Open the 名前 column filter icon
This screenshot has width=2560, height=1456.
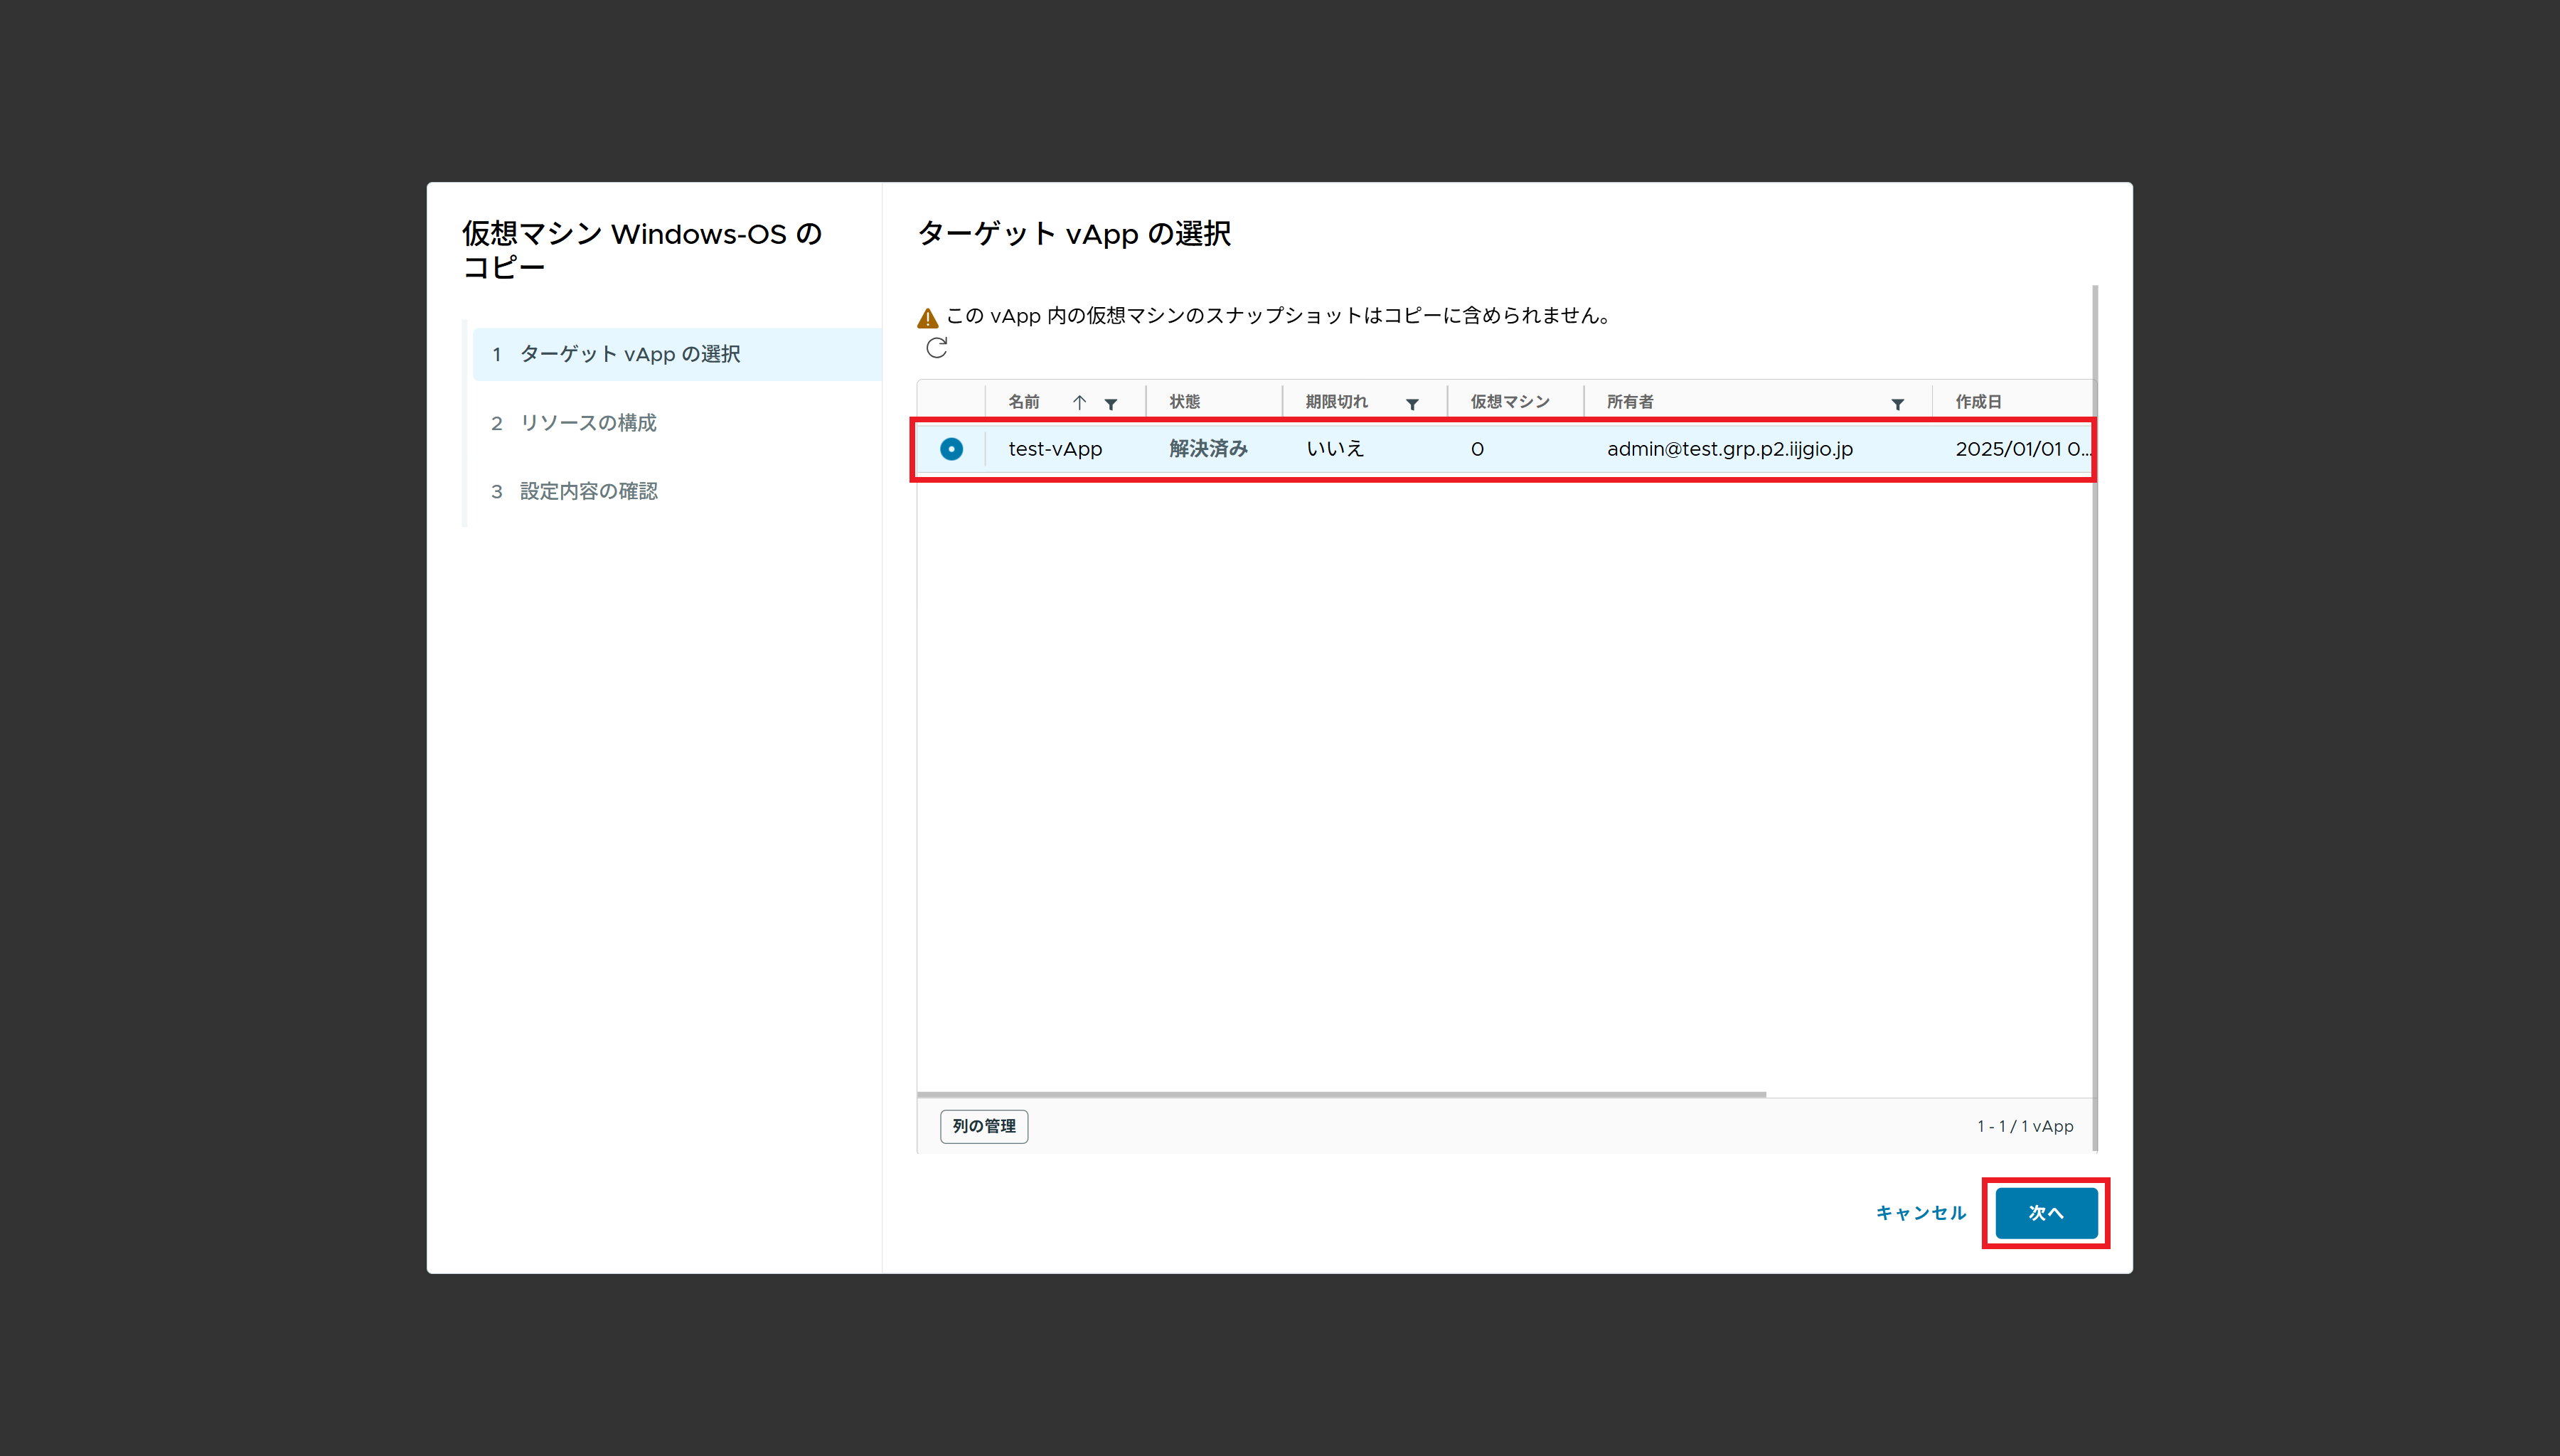tap(1110, 404)
